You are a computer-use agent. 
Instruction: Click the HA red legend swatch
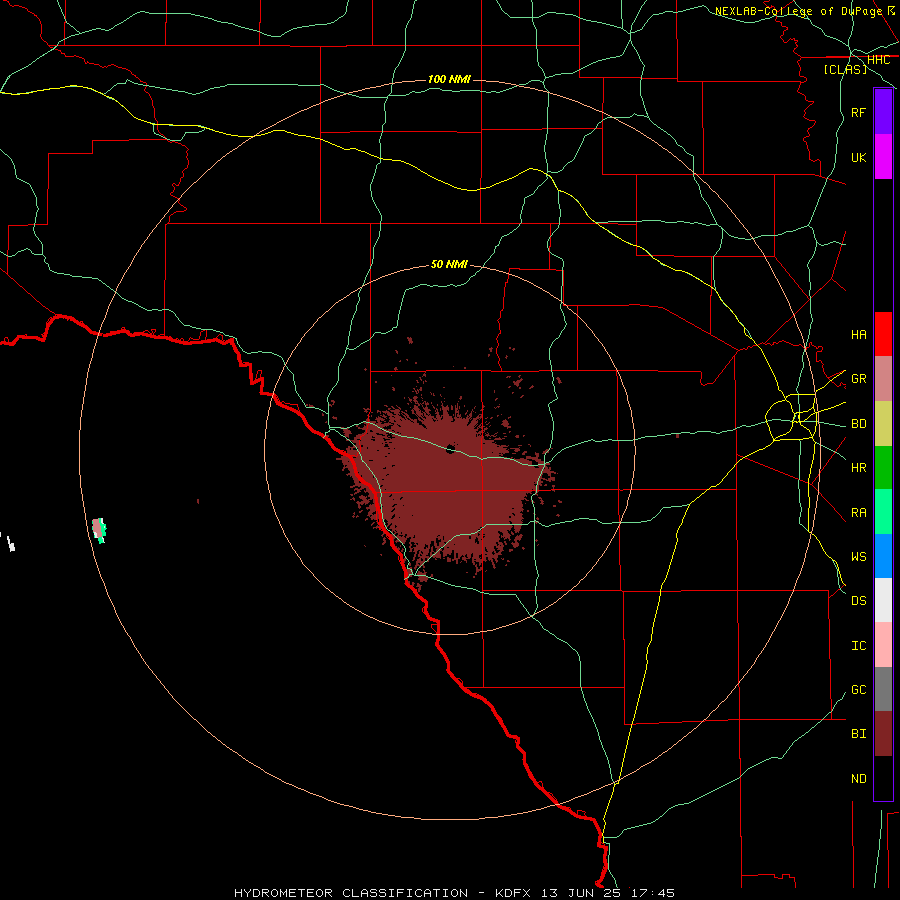pyautogui.click(x=883, y=334)
